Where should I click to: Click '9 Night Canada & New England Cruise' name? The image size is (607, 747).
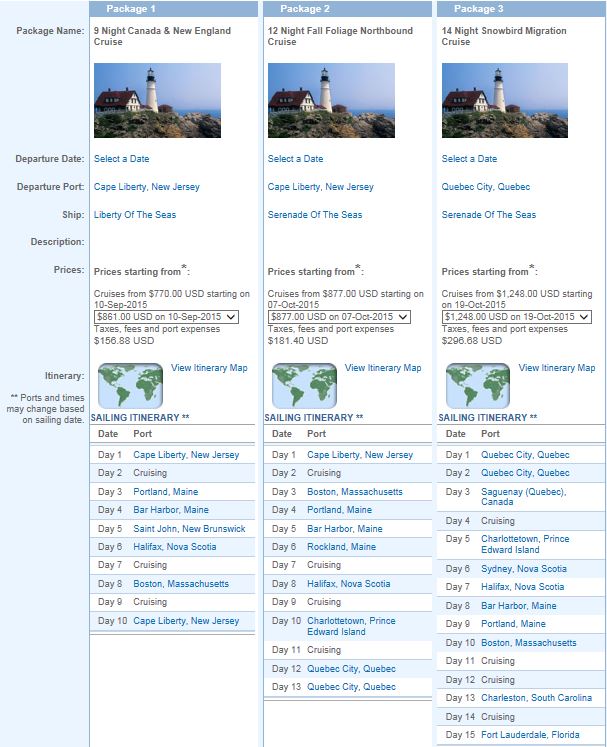tap(162, 36)
